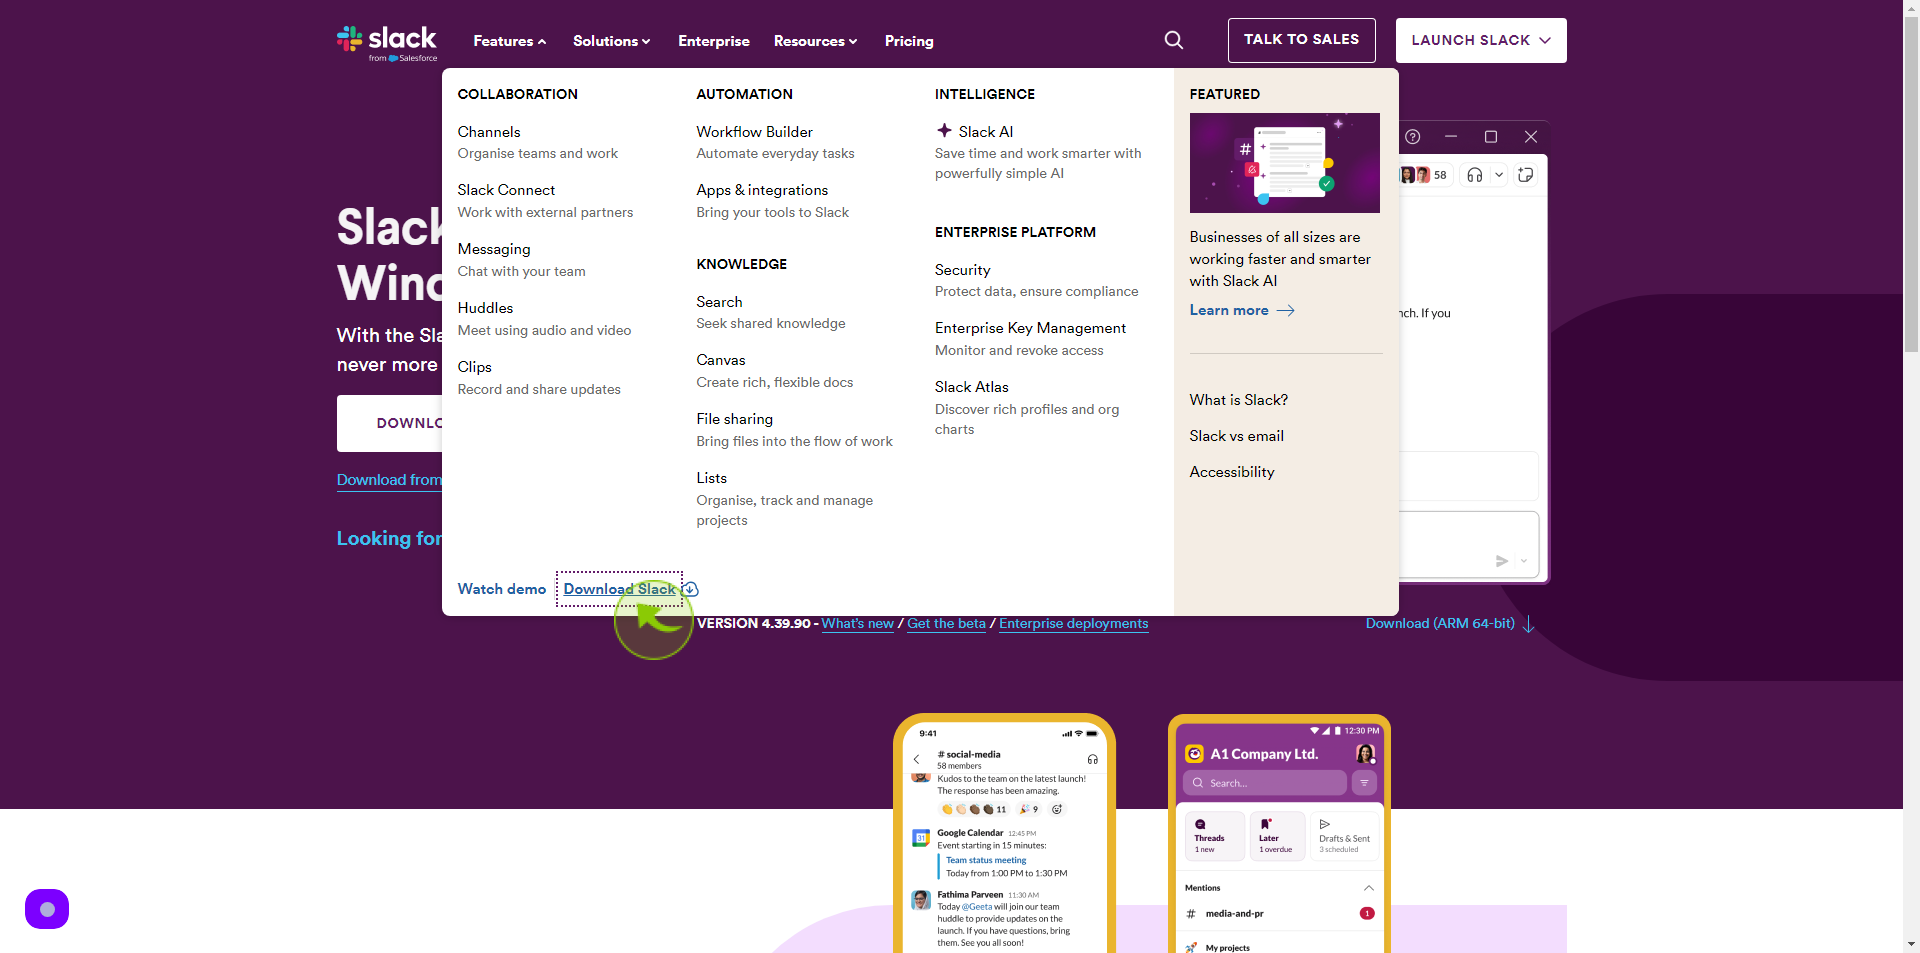
Task: Click the Watch demo link
Action: pos(502,589)
